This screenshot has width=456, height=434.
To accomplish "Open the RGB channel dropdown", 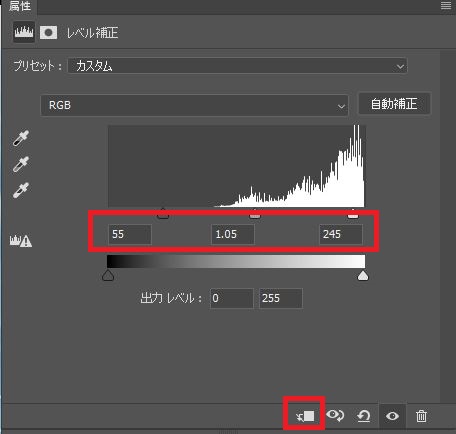I will (194, 106).
